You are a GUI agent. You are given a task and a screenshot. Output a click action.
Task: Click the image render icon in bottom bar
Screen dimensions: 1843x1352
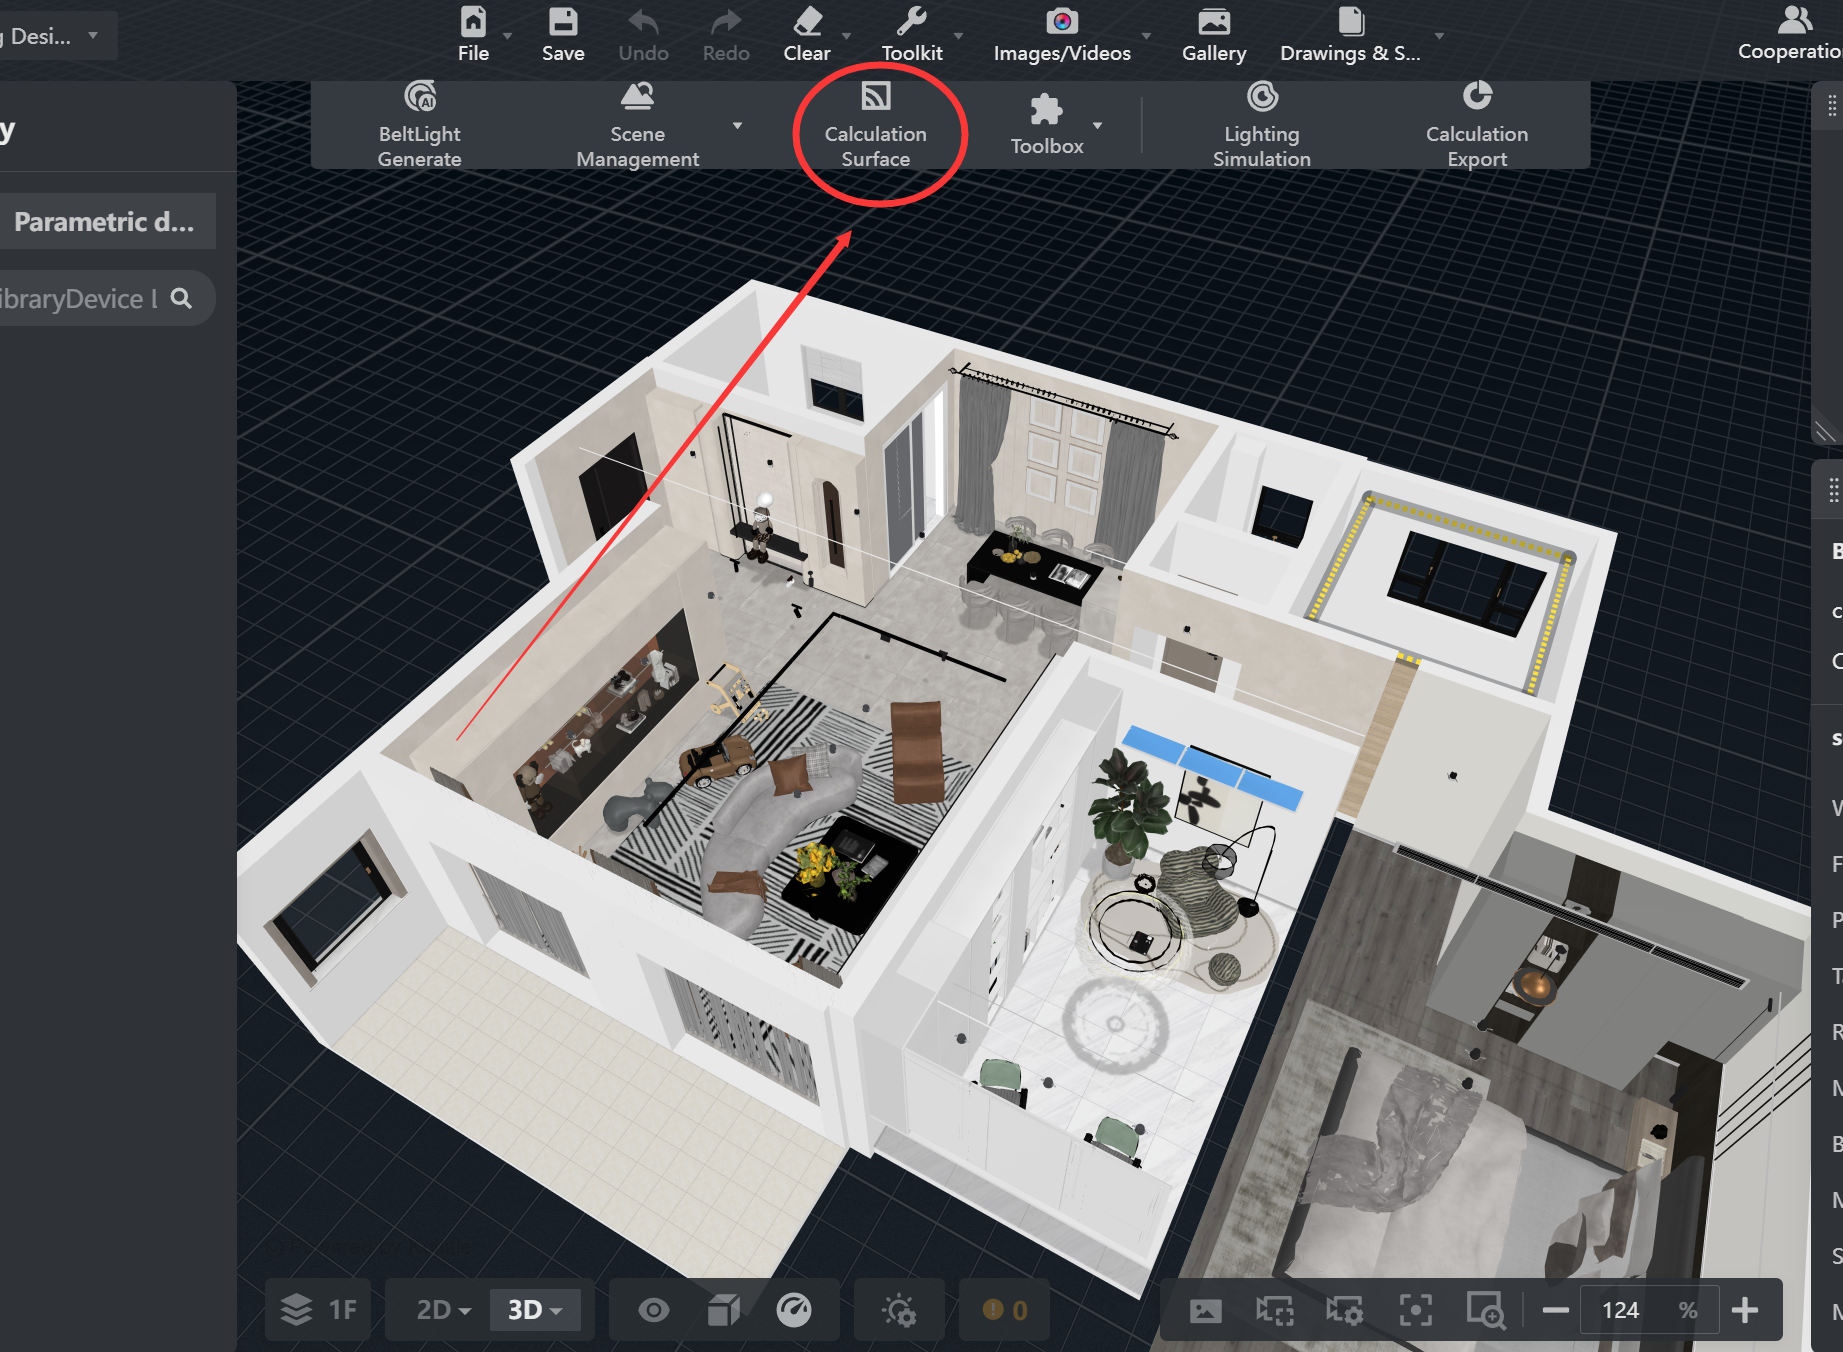[1205, 1310]
